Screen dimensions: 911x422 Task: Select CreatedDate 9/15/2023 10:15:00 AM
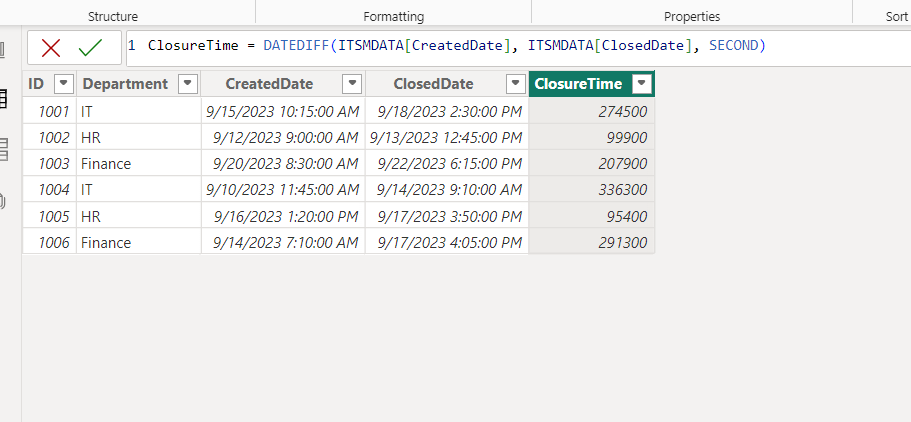(x=283, y=110)
